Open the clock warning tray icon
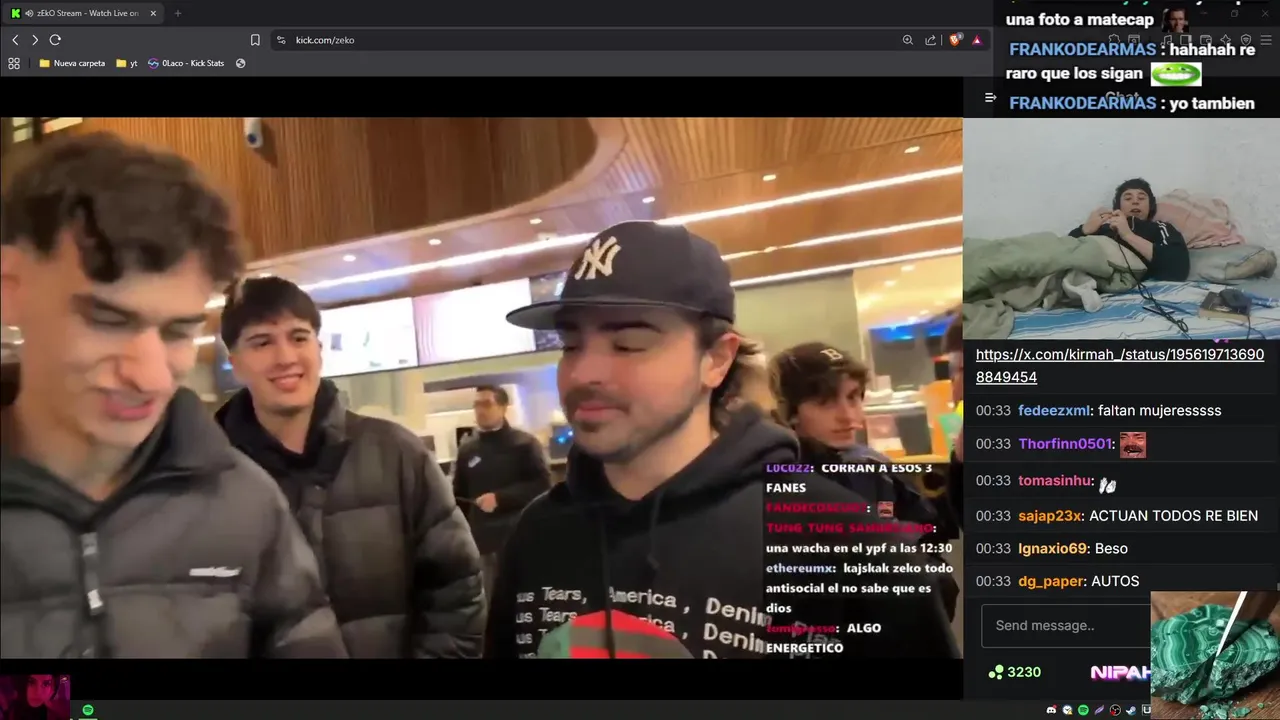Screen dimensions: 1280x720 [x=1067, y=710]
